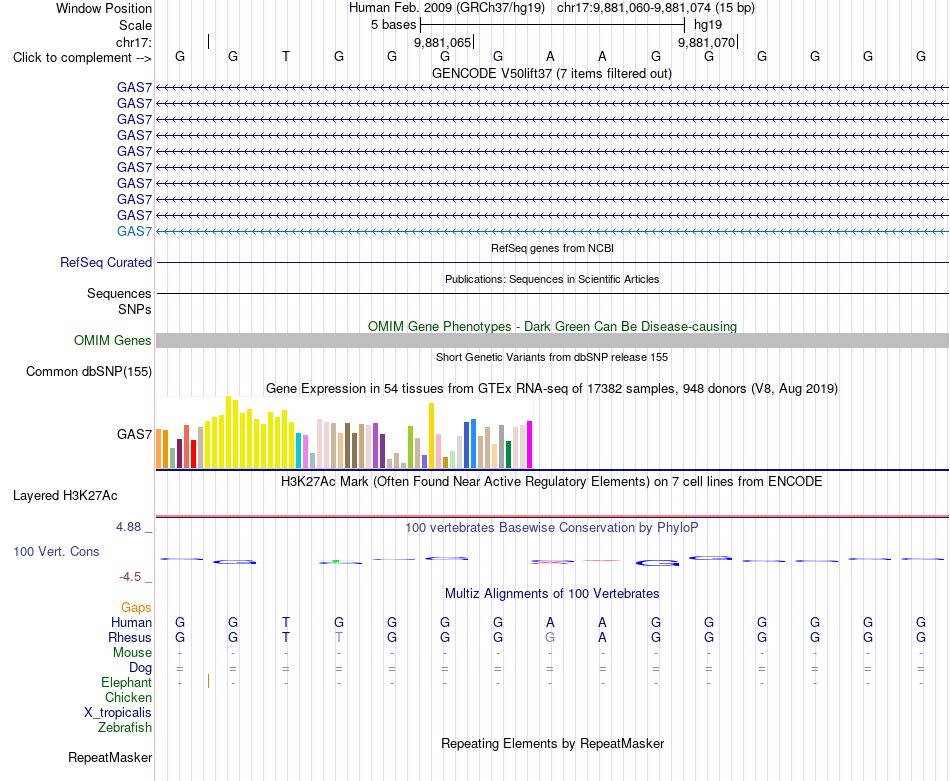
Task: Click the cyan bar in GTEx chart
Action: click(x=299, y=450)
